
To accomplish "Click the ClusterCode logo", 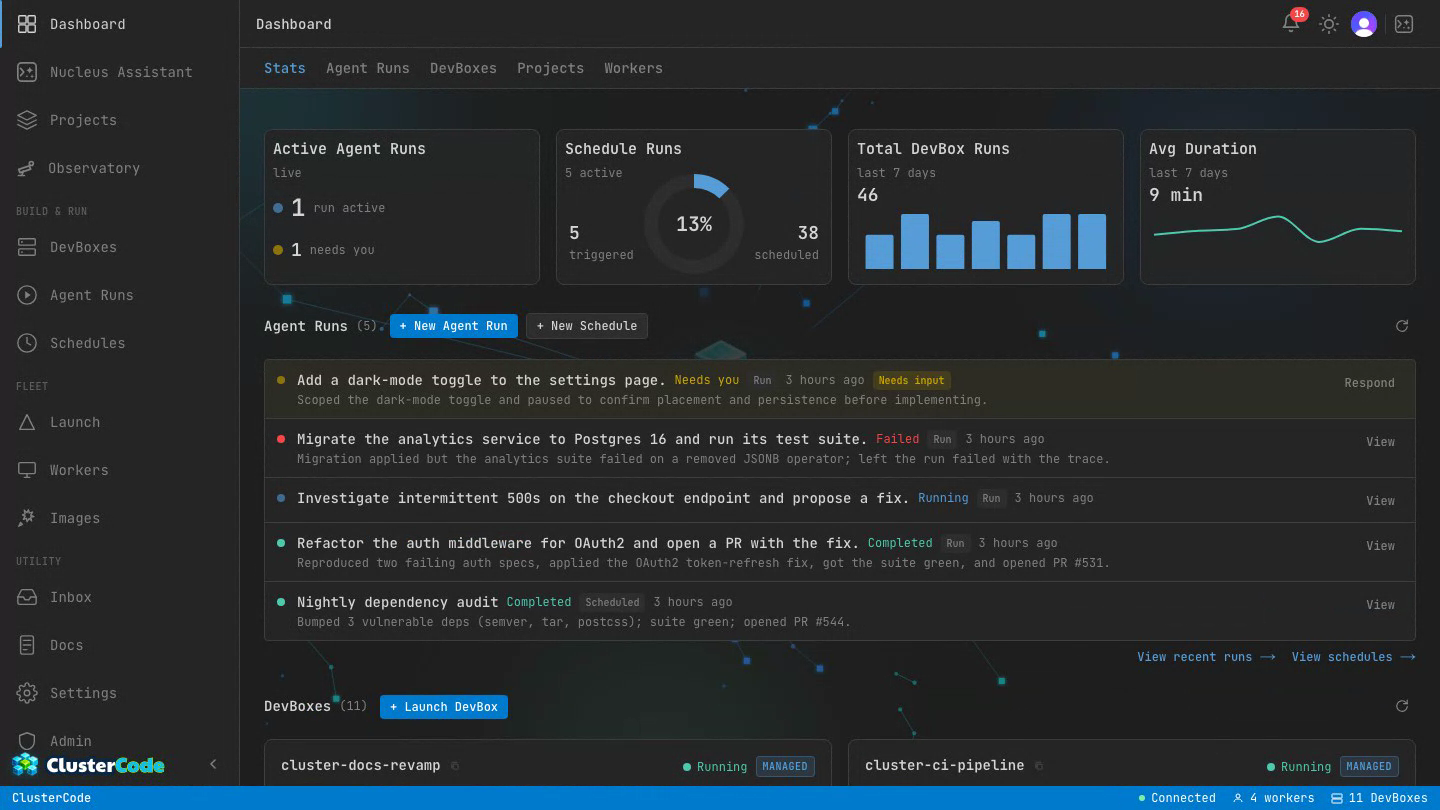I will pos(88,765).
